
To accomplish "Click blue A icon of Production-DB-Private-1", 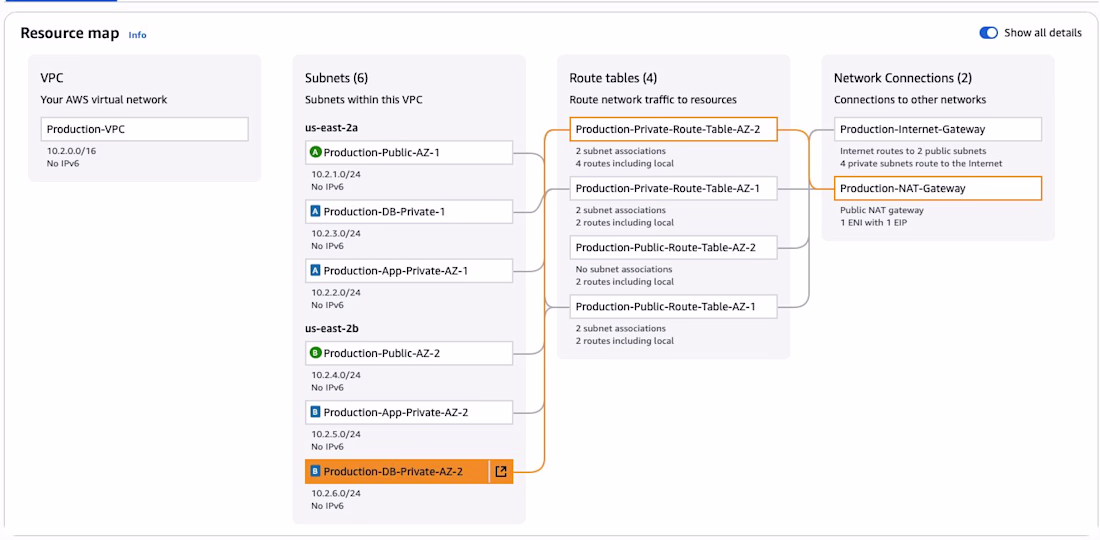I will click(316, 211).
